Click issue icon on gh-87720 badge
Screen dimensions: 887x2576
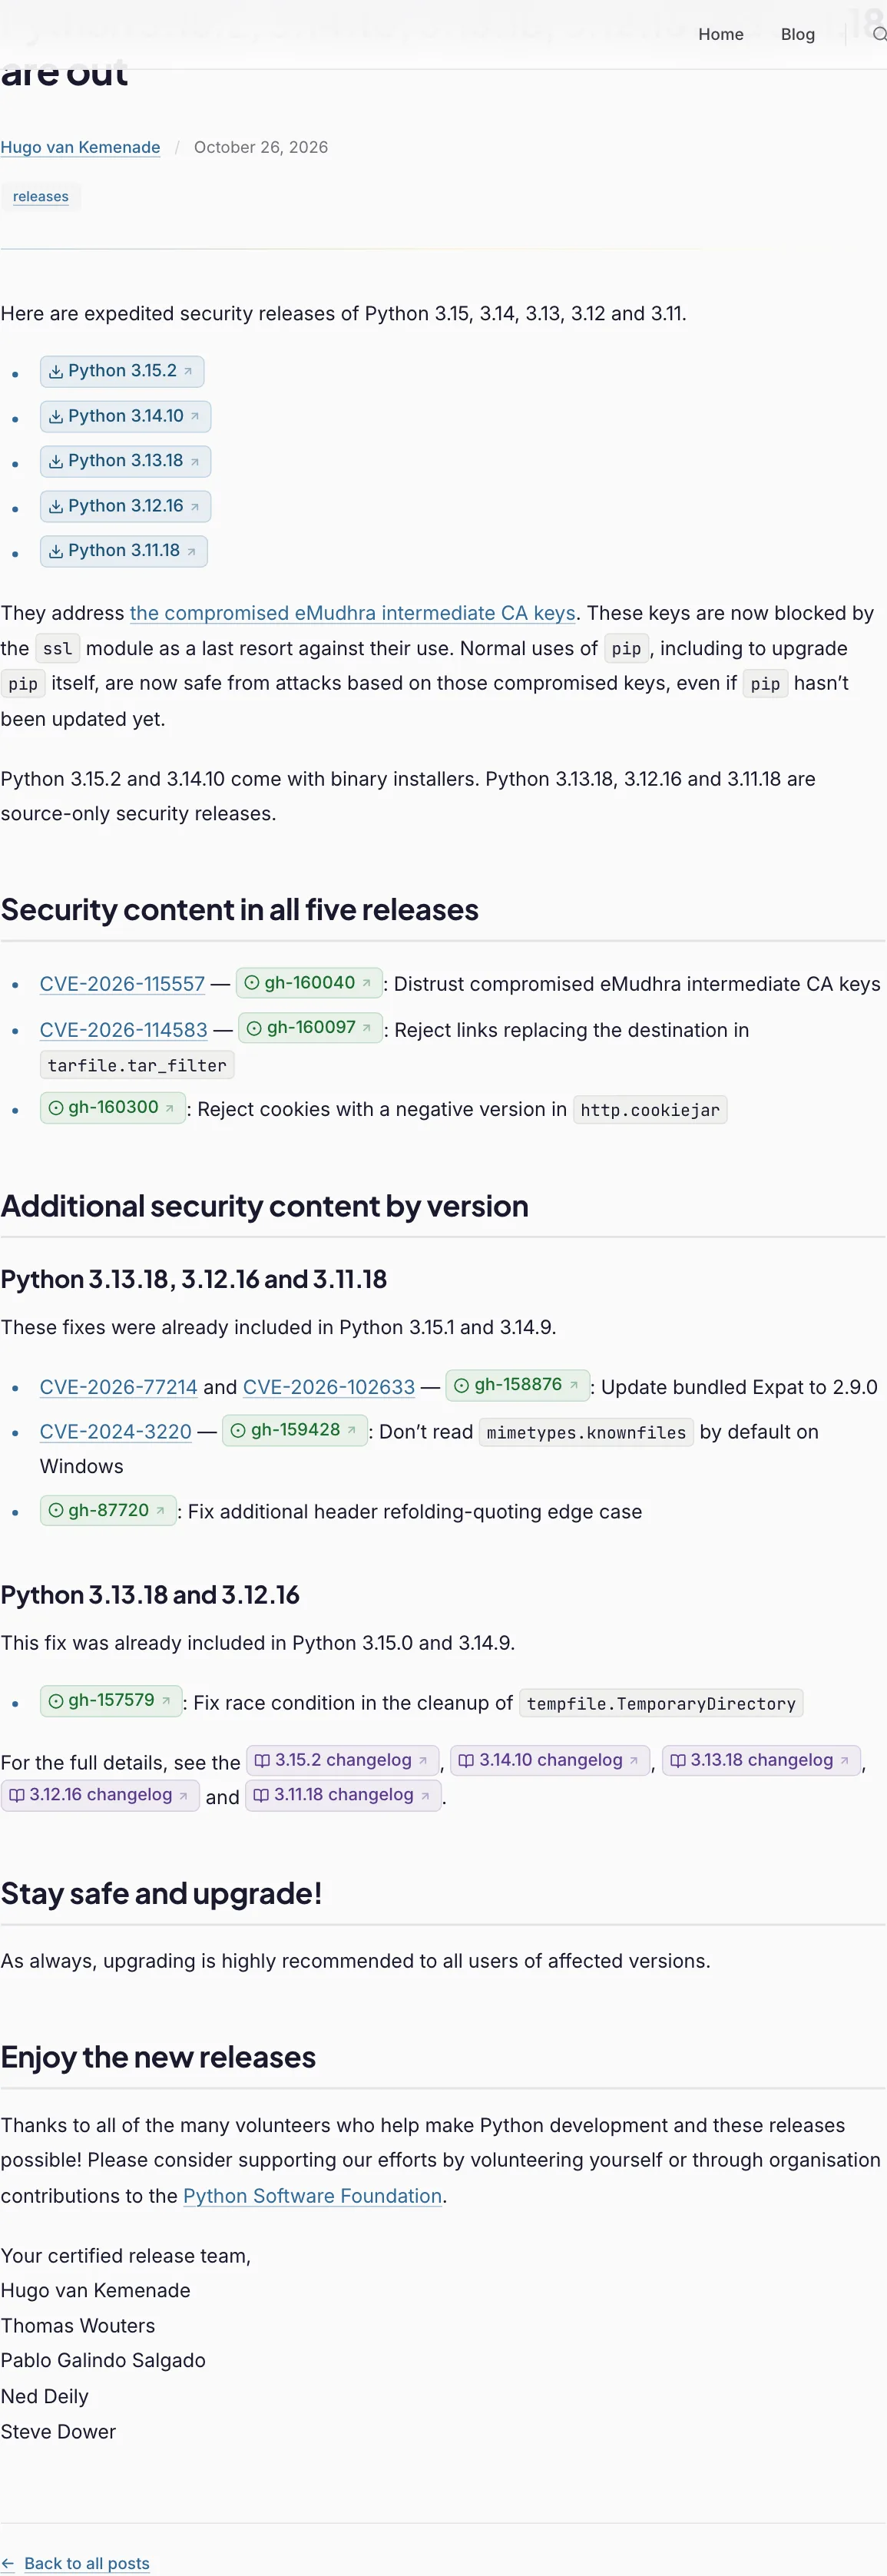click(56, 1511)
